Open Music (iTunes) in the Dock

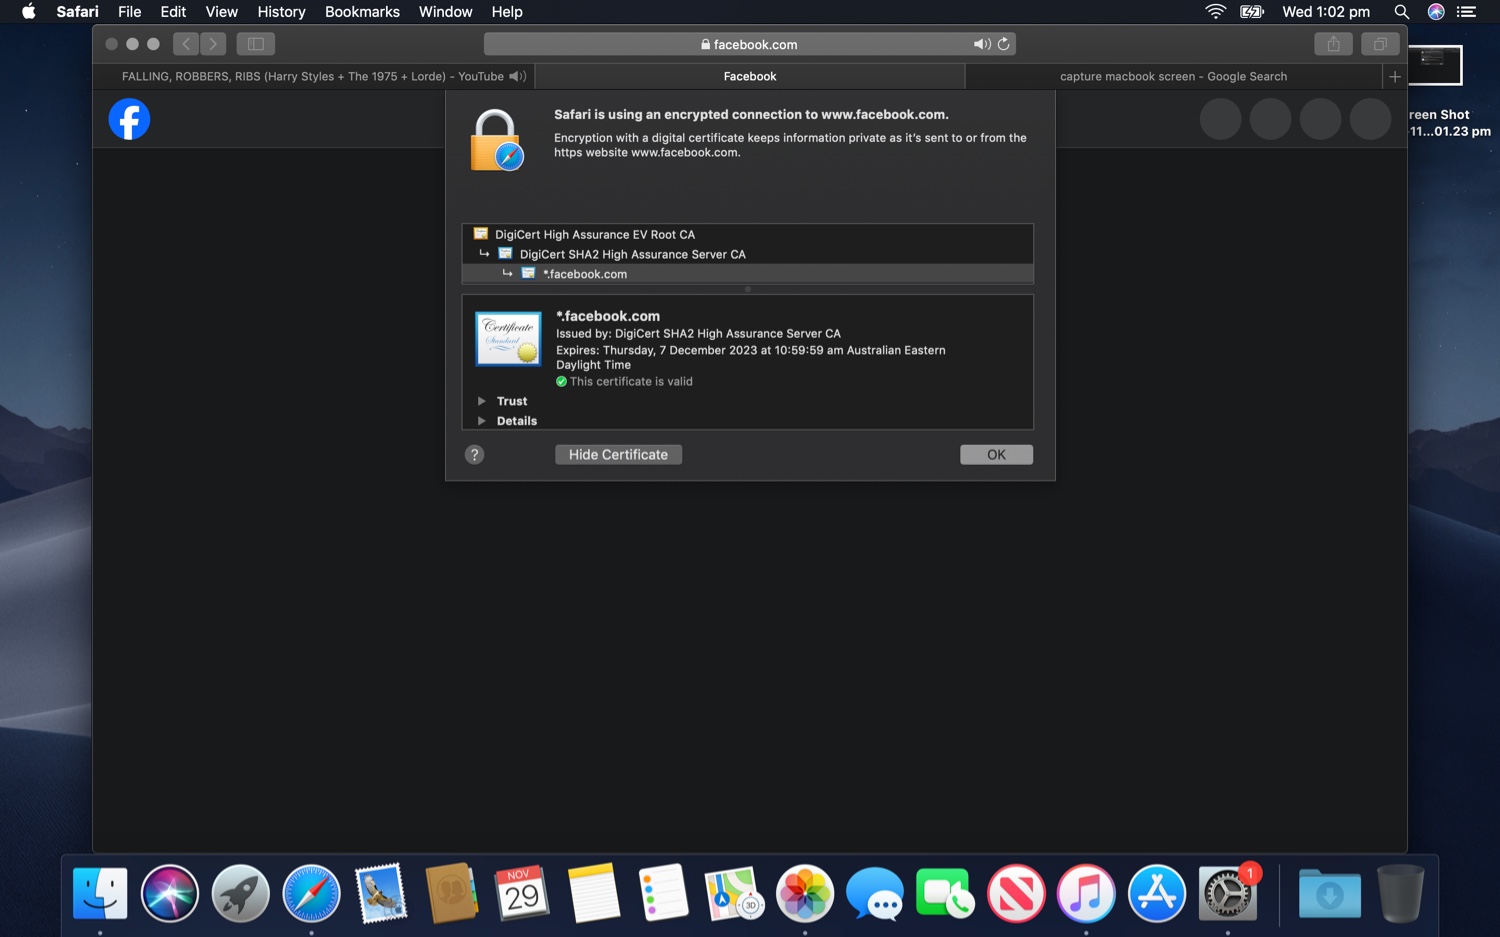click(x=1086, y=893)
